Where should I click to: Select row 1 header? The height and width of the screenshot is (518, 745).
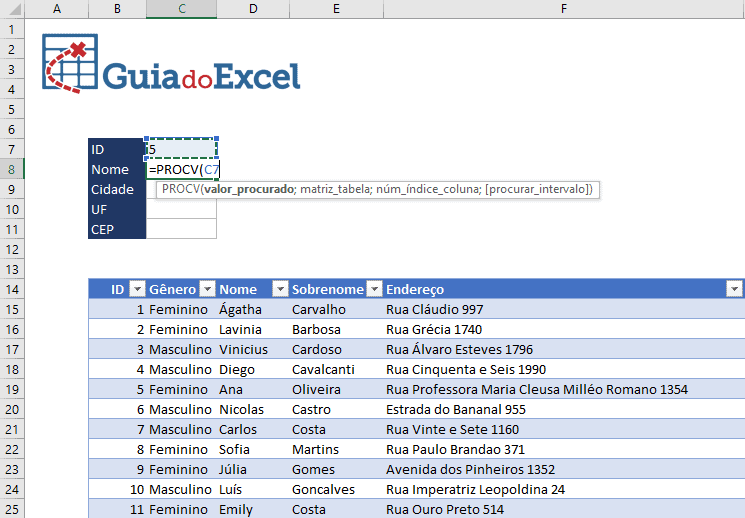coord(12,29)
